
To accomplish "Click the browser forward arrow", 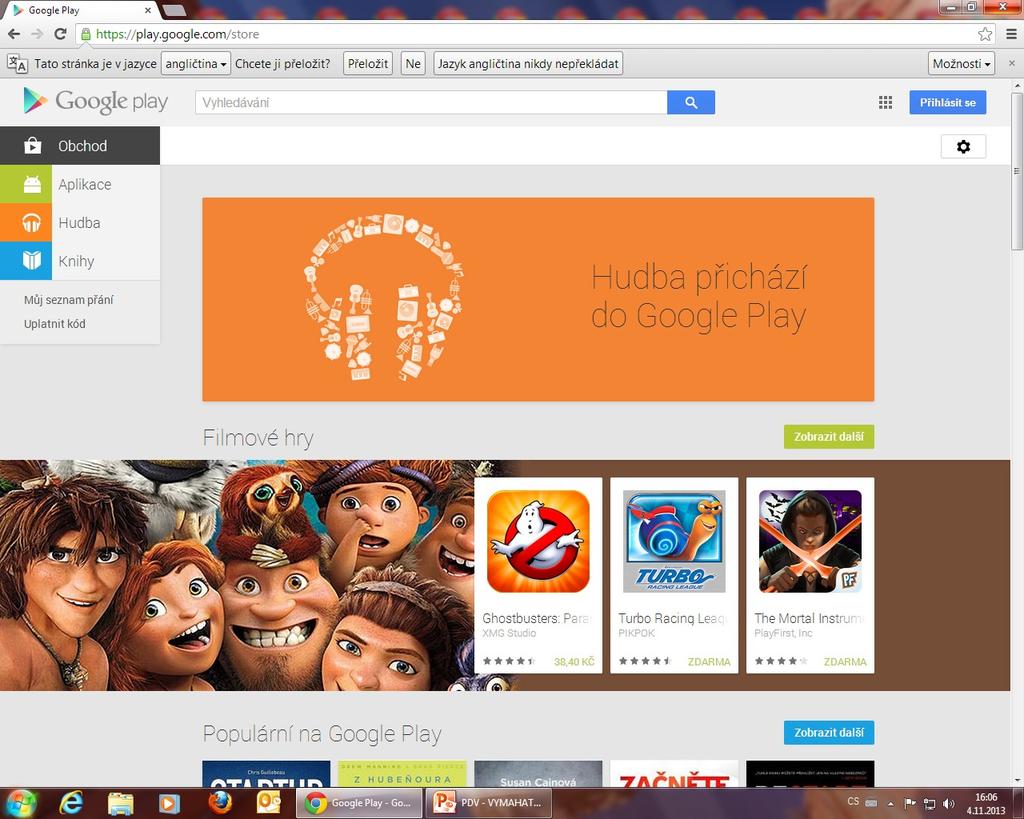I will [x=37, y=34].
